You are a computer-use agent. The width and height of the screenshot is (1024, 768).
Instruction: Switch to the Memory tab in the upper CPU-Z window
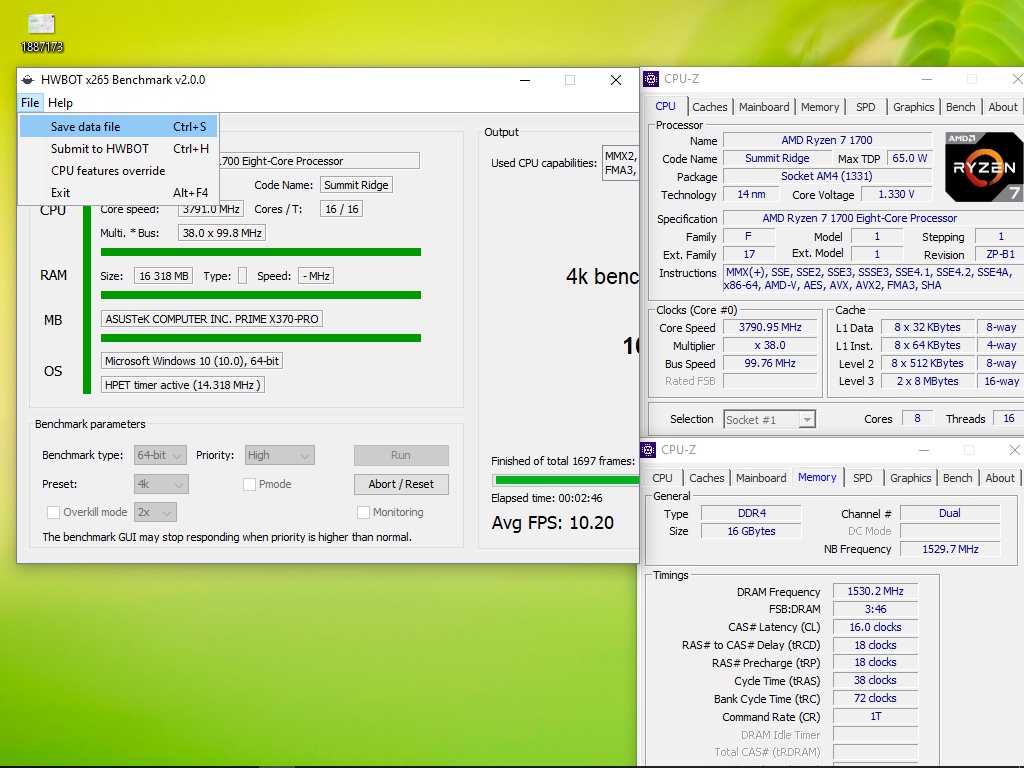[x=820, y=107]
